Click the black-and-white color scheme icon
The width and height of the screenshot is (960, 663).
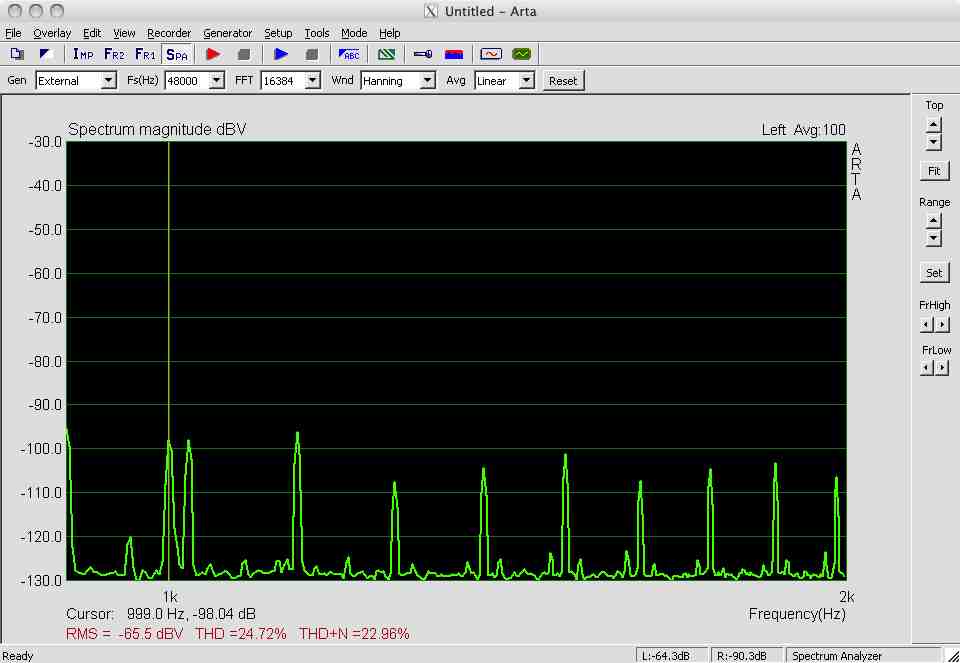pos(45,54)
